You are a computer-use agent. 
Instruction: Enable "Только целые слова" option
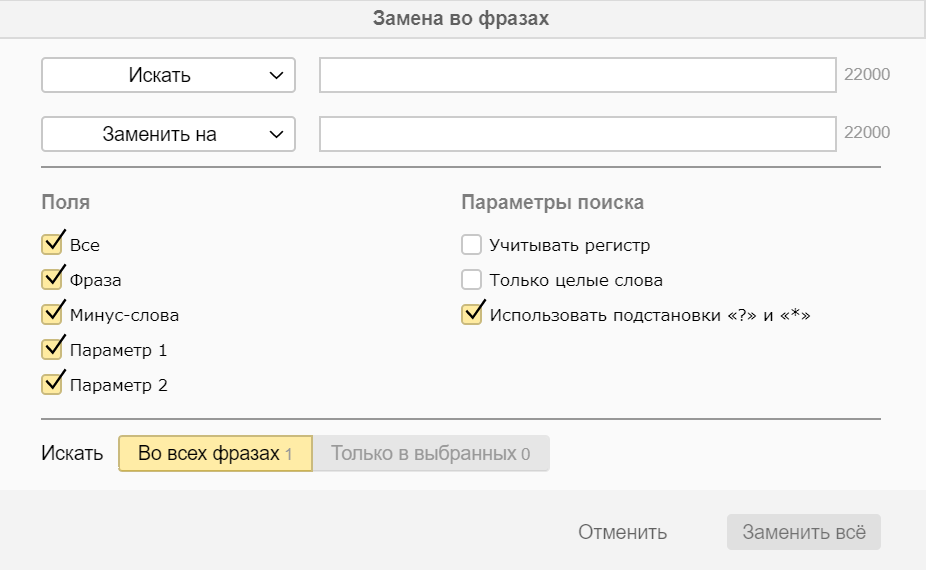click(472, 280)
